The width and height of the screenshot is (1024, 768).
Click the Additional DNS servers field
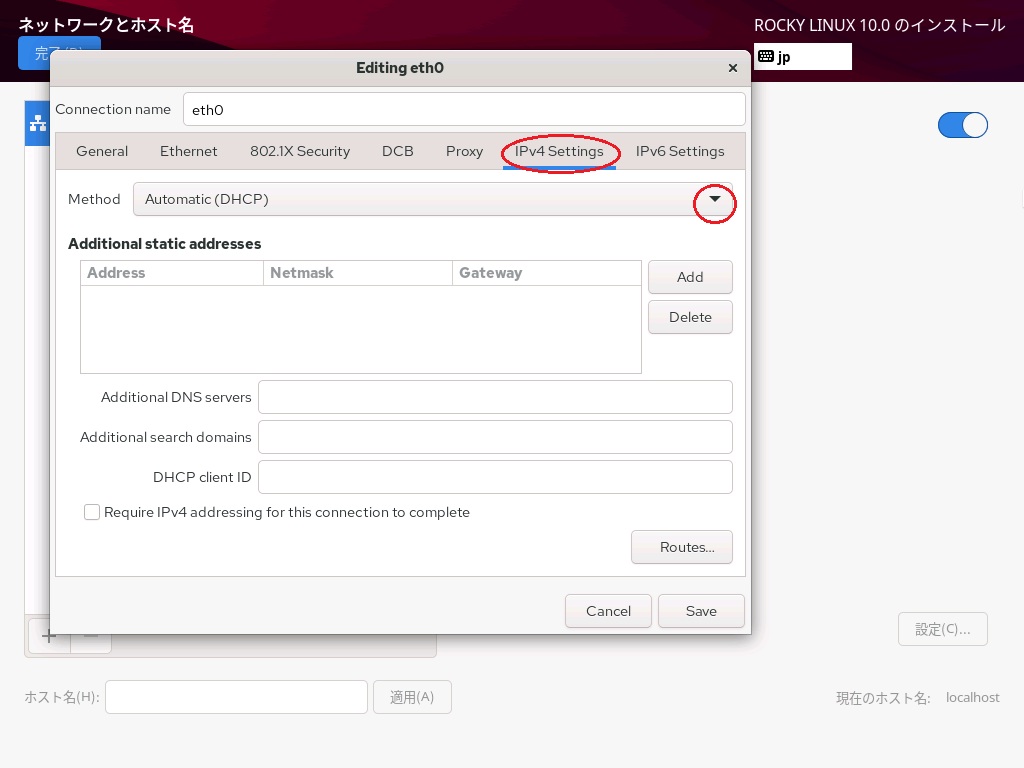495,397
